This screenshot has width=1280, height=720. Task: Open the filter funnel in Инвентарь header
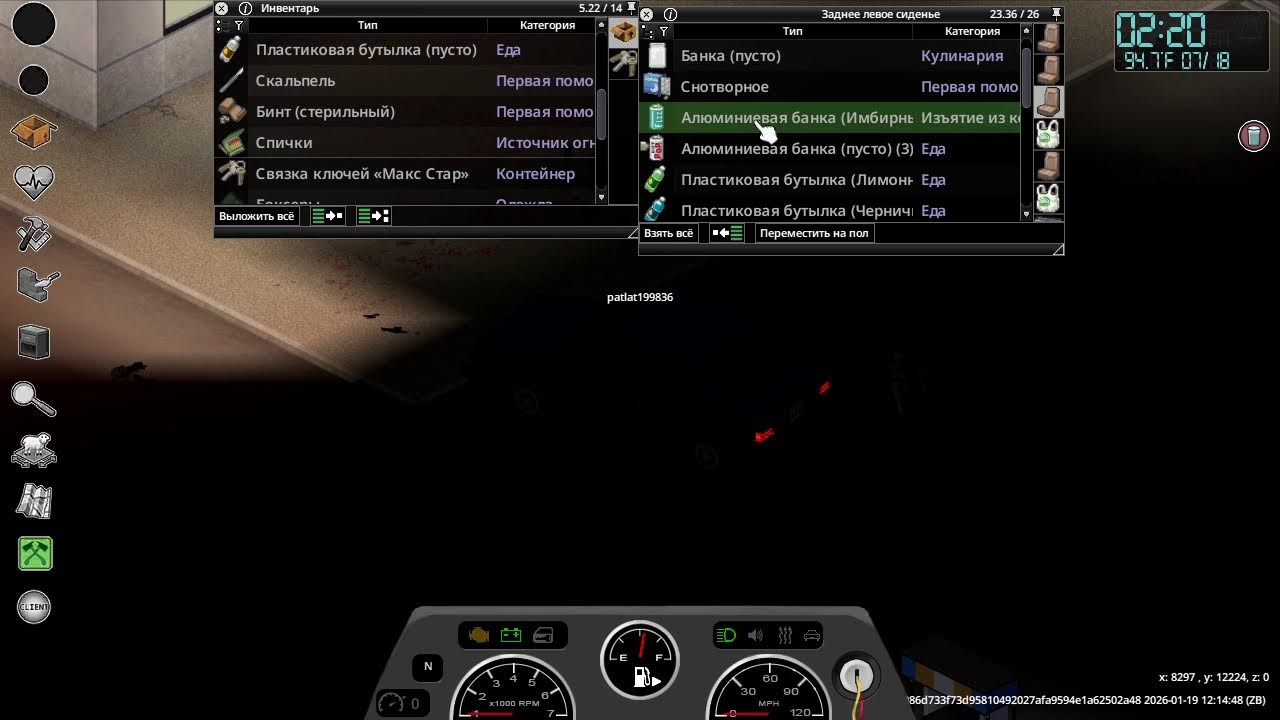click(238, 25)
